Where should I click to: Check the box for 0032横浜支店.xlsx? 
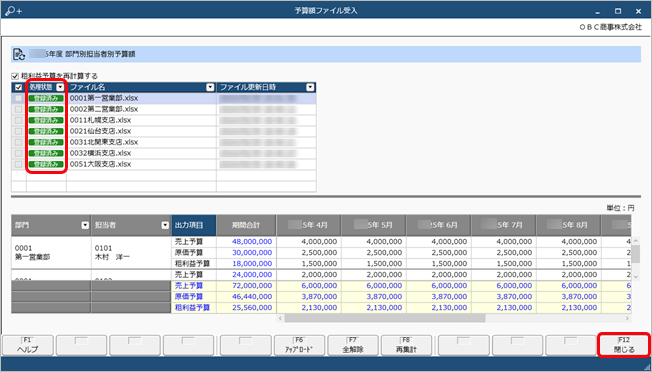[x=18, y=153]
